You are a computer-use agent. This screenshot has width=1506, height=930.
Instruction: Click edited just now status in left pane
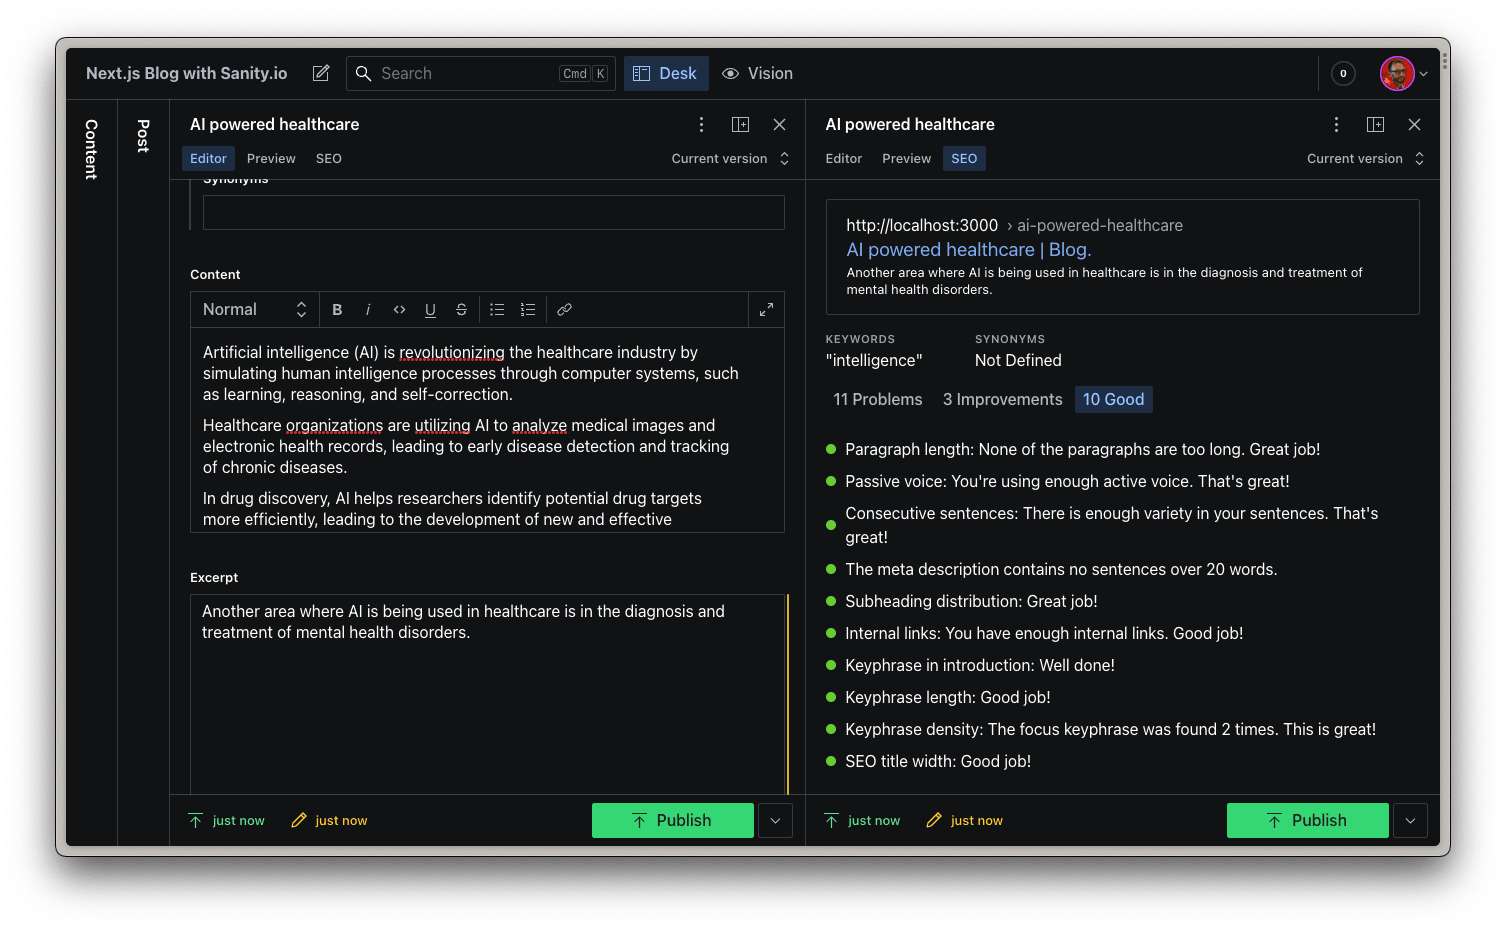(329, 820)
